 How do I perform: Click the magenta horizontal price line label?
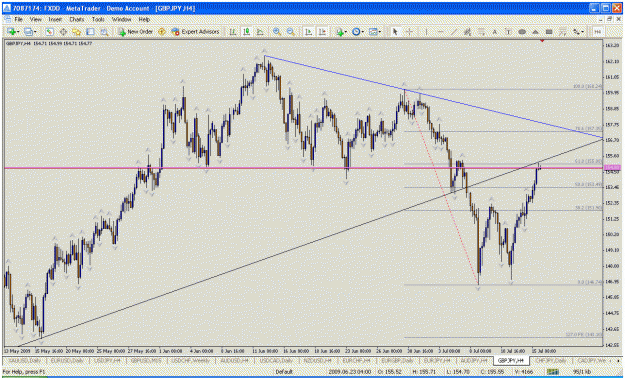[x=612, y=167]
